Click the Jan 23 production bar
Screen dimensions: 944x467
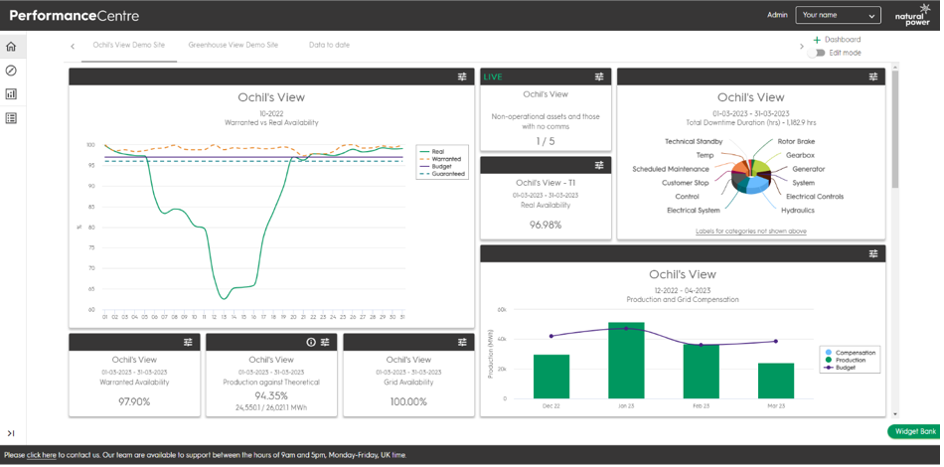coord(626,360)
